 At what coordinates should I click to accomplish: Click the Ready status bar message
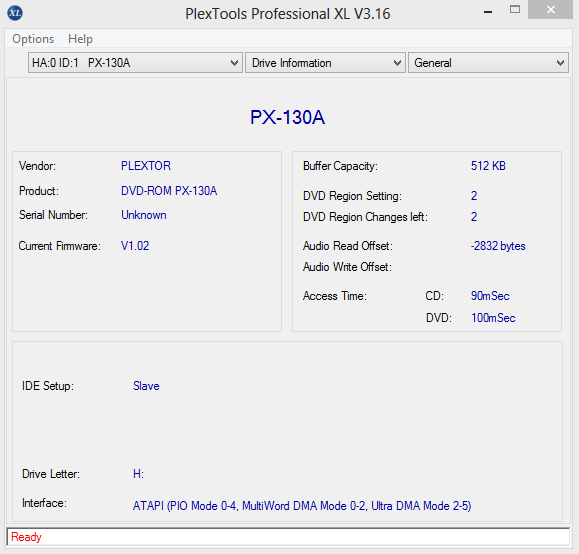tap(26, 537)
